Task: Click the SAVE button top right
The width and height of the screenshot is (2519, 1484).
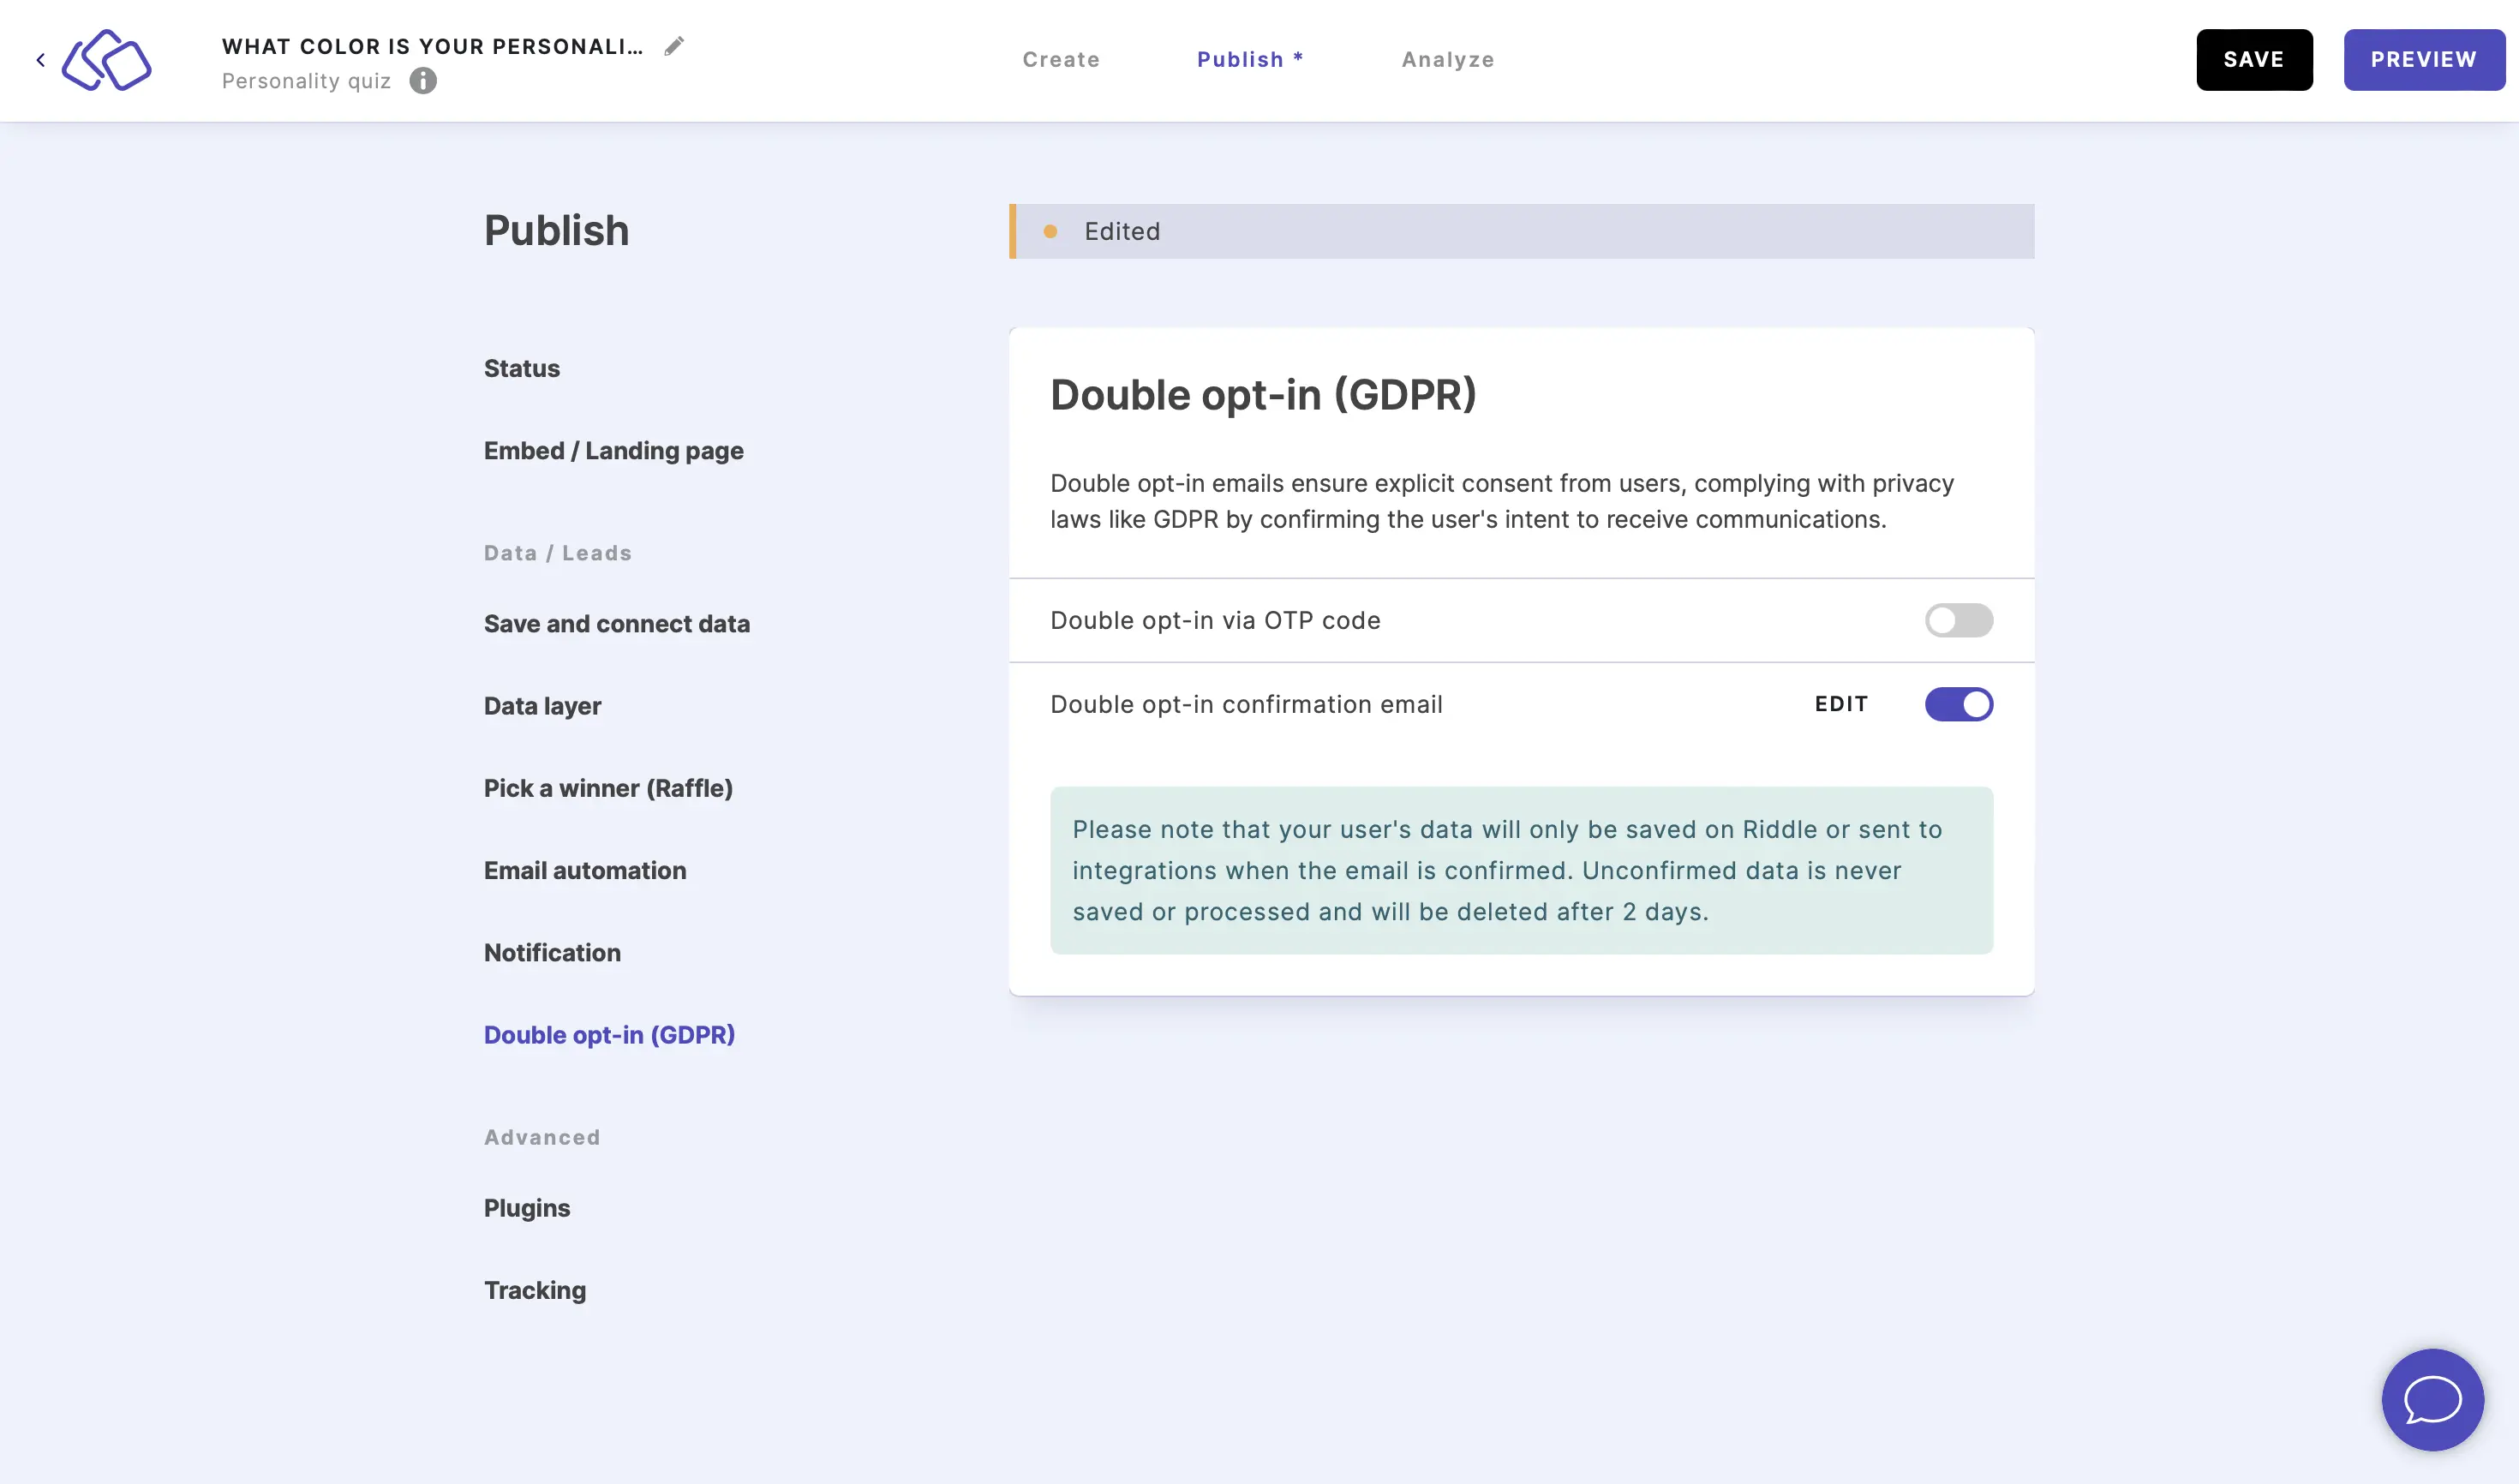Action: [2254, 60]
